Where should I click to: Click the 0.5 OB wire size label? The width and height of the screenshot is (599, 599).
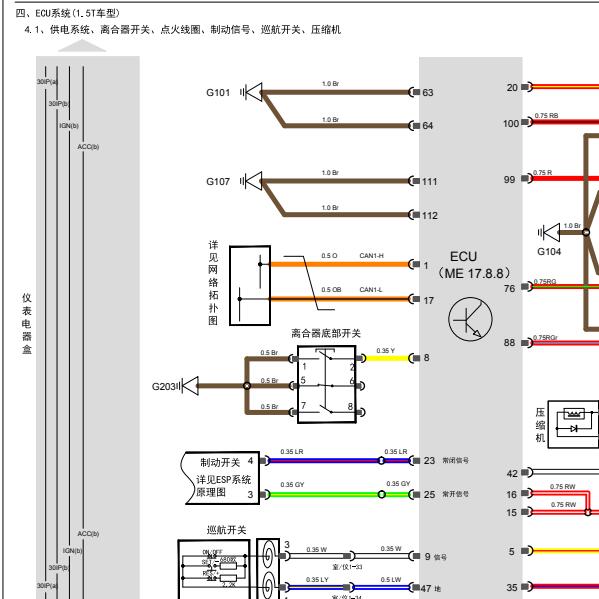point(331,290)
